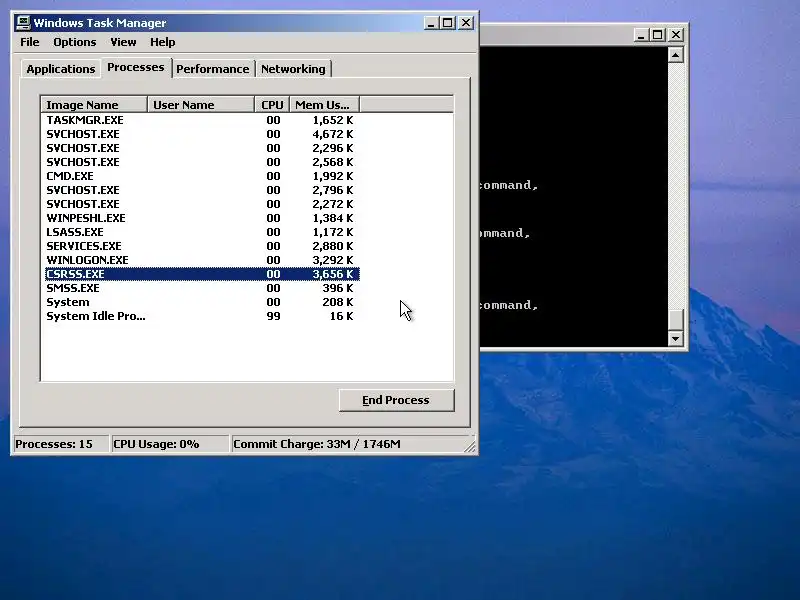Select the Processes tab
The width and height of the screenshot is (800, 600).
[x=136, y=67]
